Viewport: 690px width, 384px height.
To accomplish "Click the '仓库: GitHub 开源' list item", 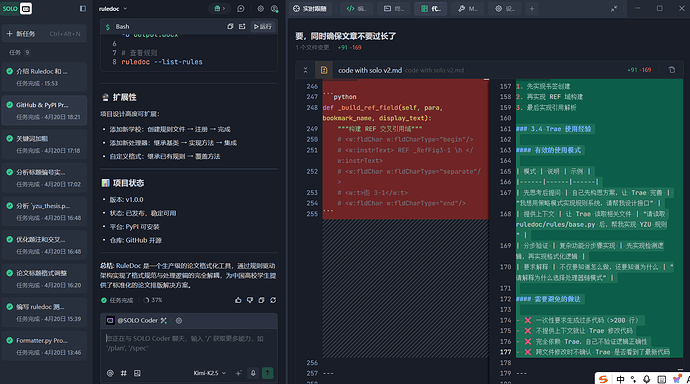I will [136, 240].
